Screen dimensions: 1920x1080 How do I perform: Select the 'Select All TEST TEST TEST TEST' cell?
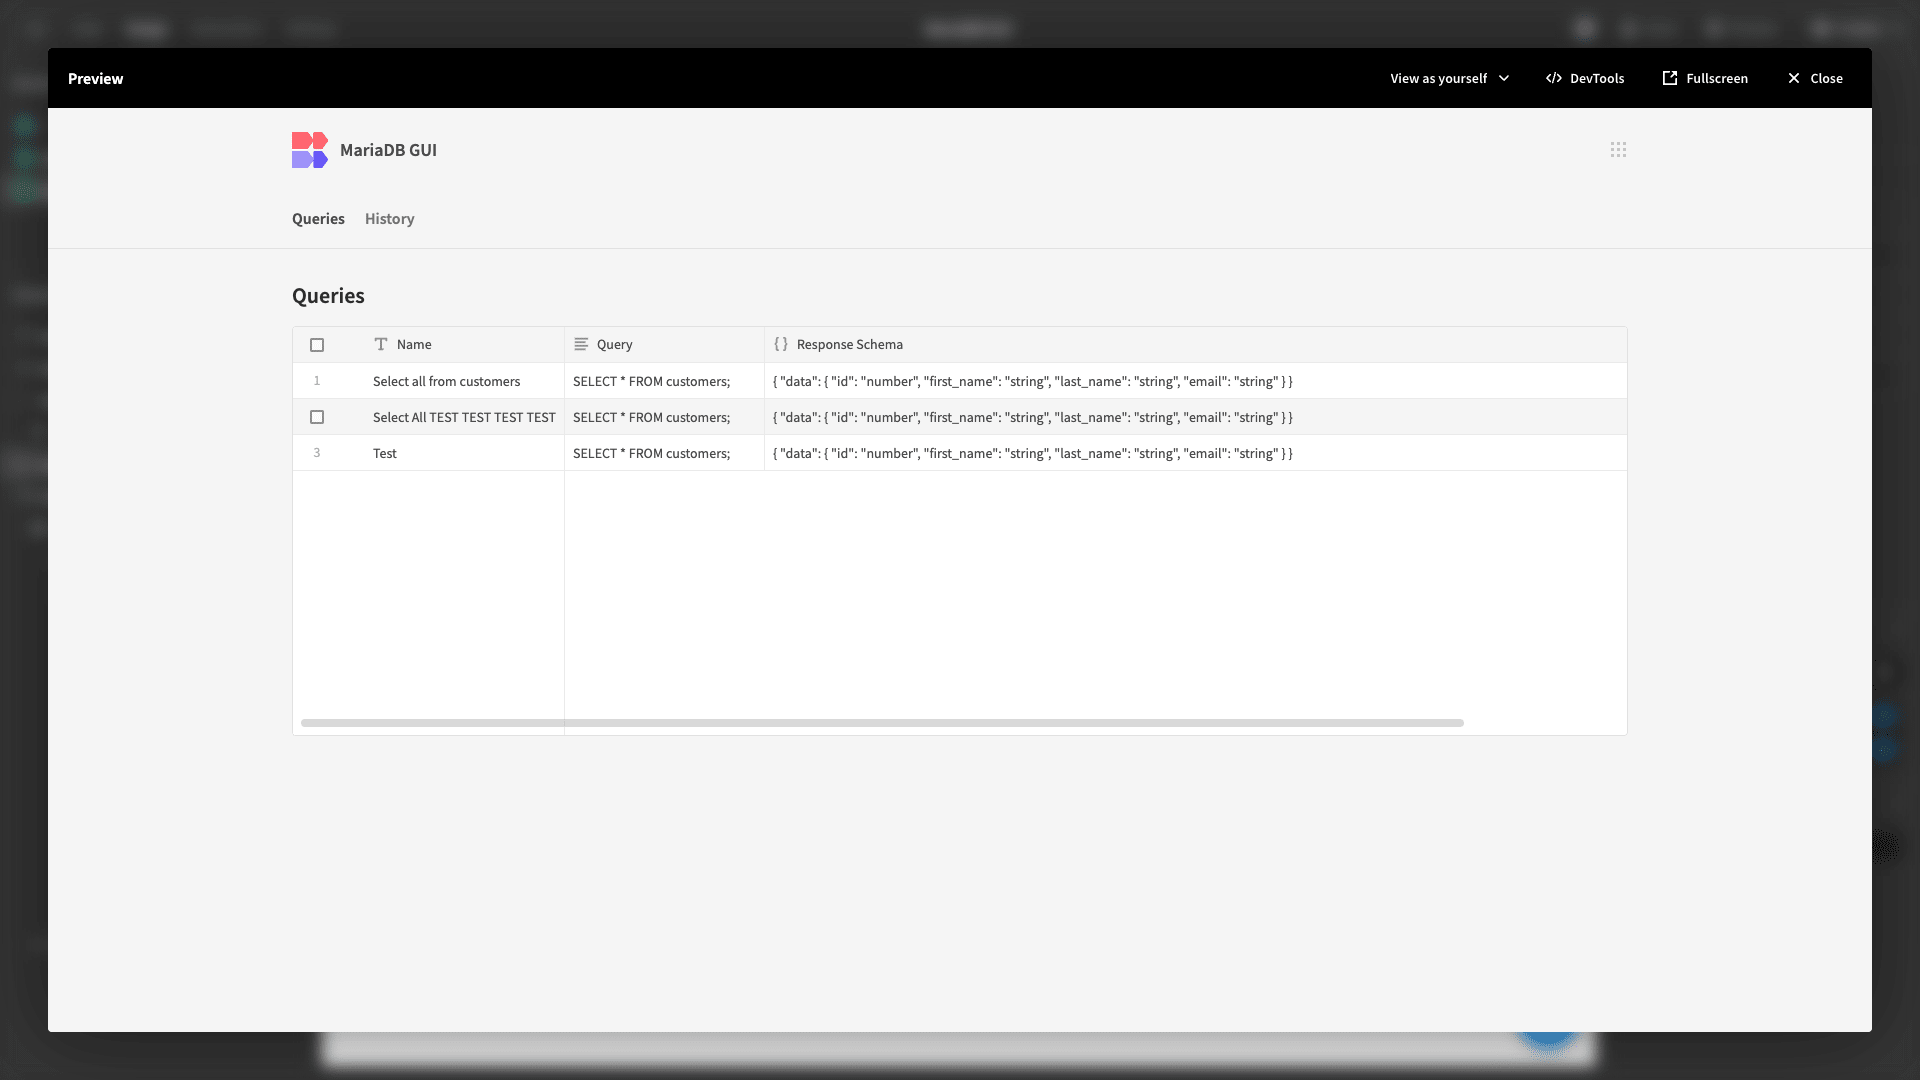[465, 417]
